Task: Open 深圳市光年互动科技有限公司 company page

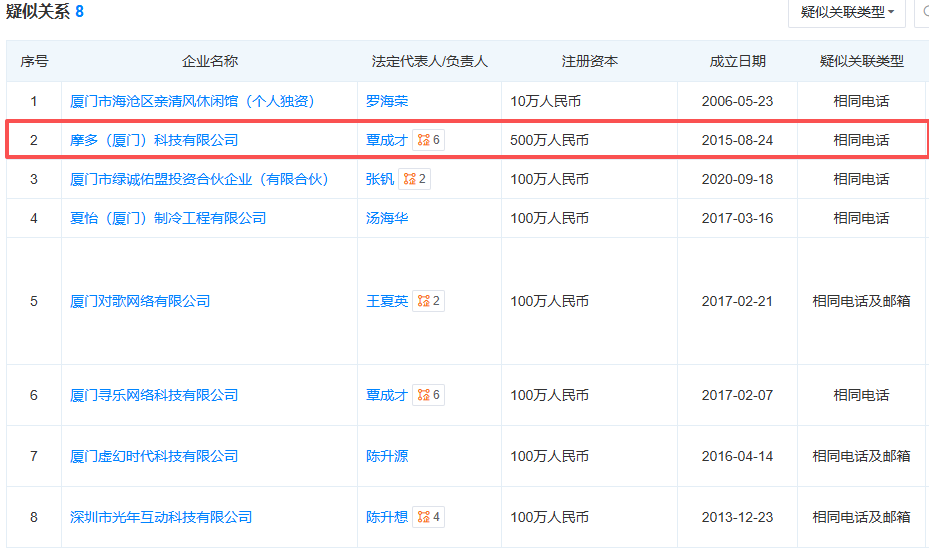Action: pos(161,517)
